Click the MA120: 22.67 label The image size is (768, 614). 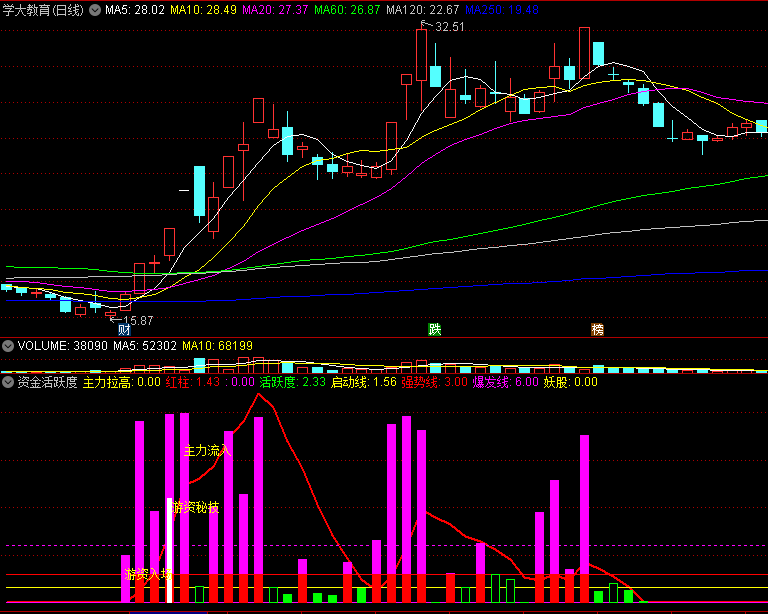tap(423, 10)
